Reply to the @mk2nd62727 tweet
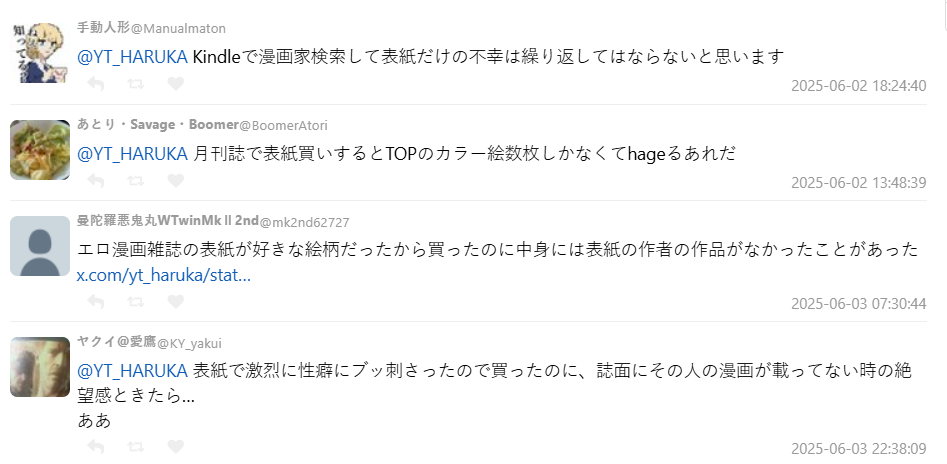Image resolution: width=947 pixels, height=464 pixels. point(96,301)
